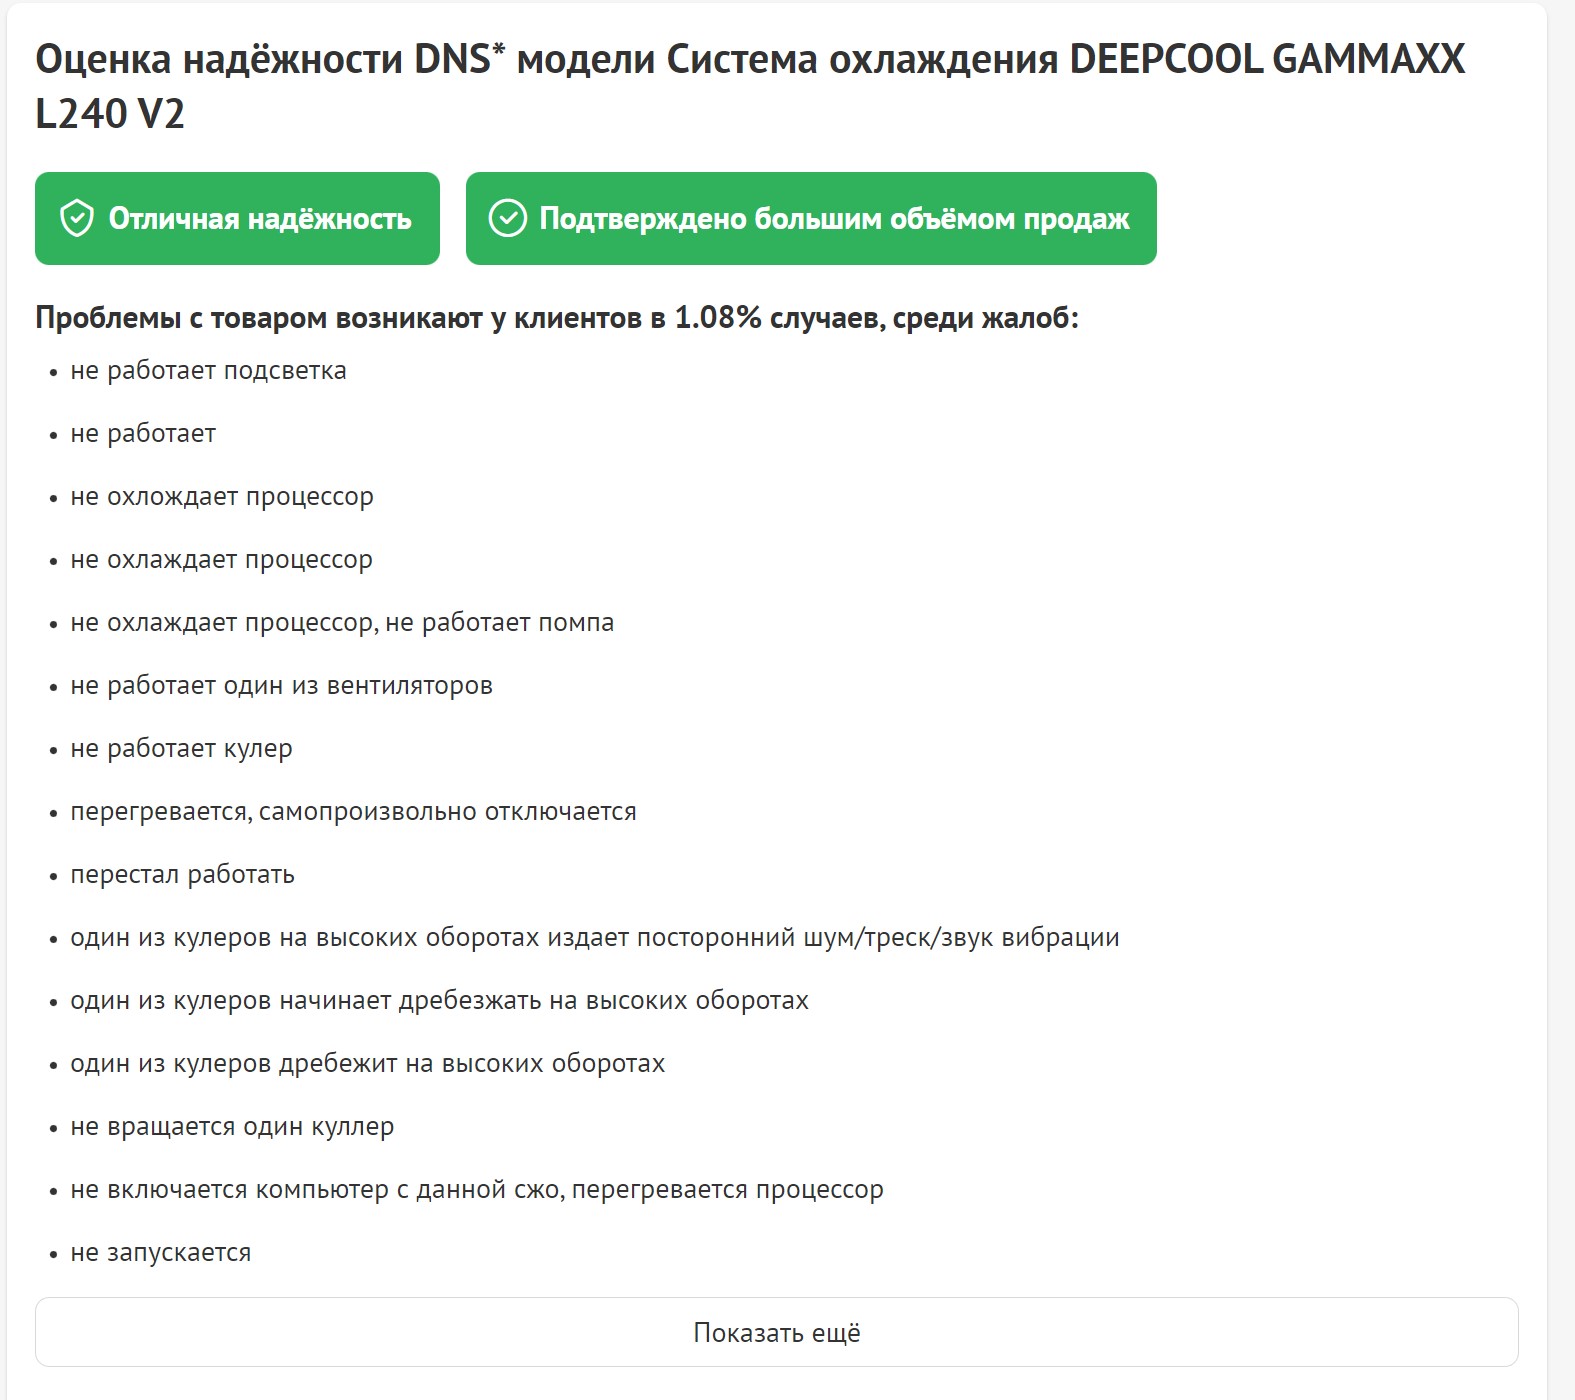1575x1400 pixels.
Task: Click the shield checkmark icon
Action: click(x=77, y=218)
